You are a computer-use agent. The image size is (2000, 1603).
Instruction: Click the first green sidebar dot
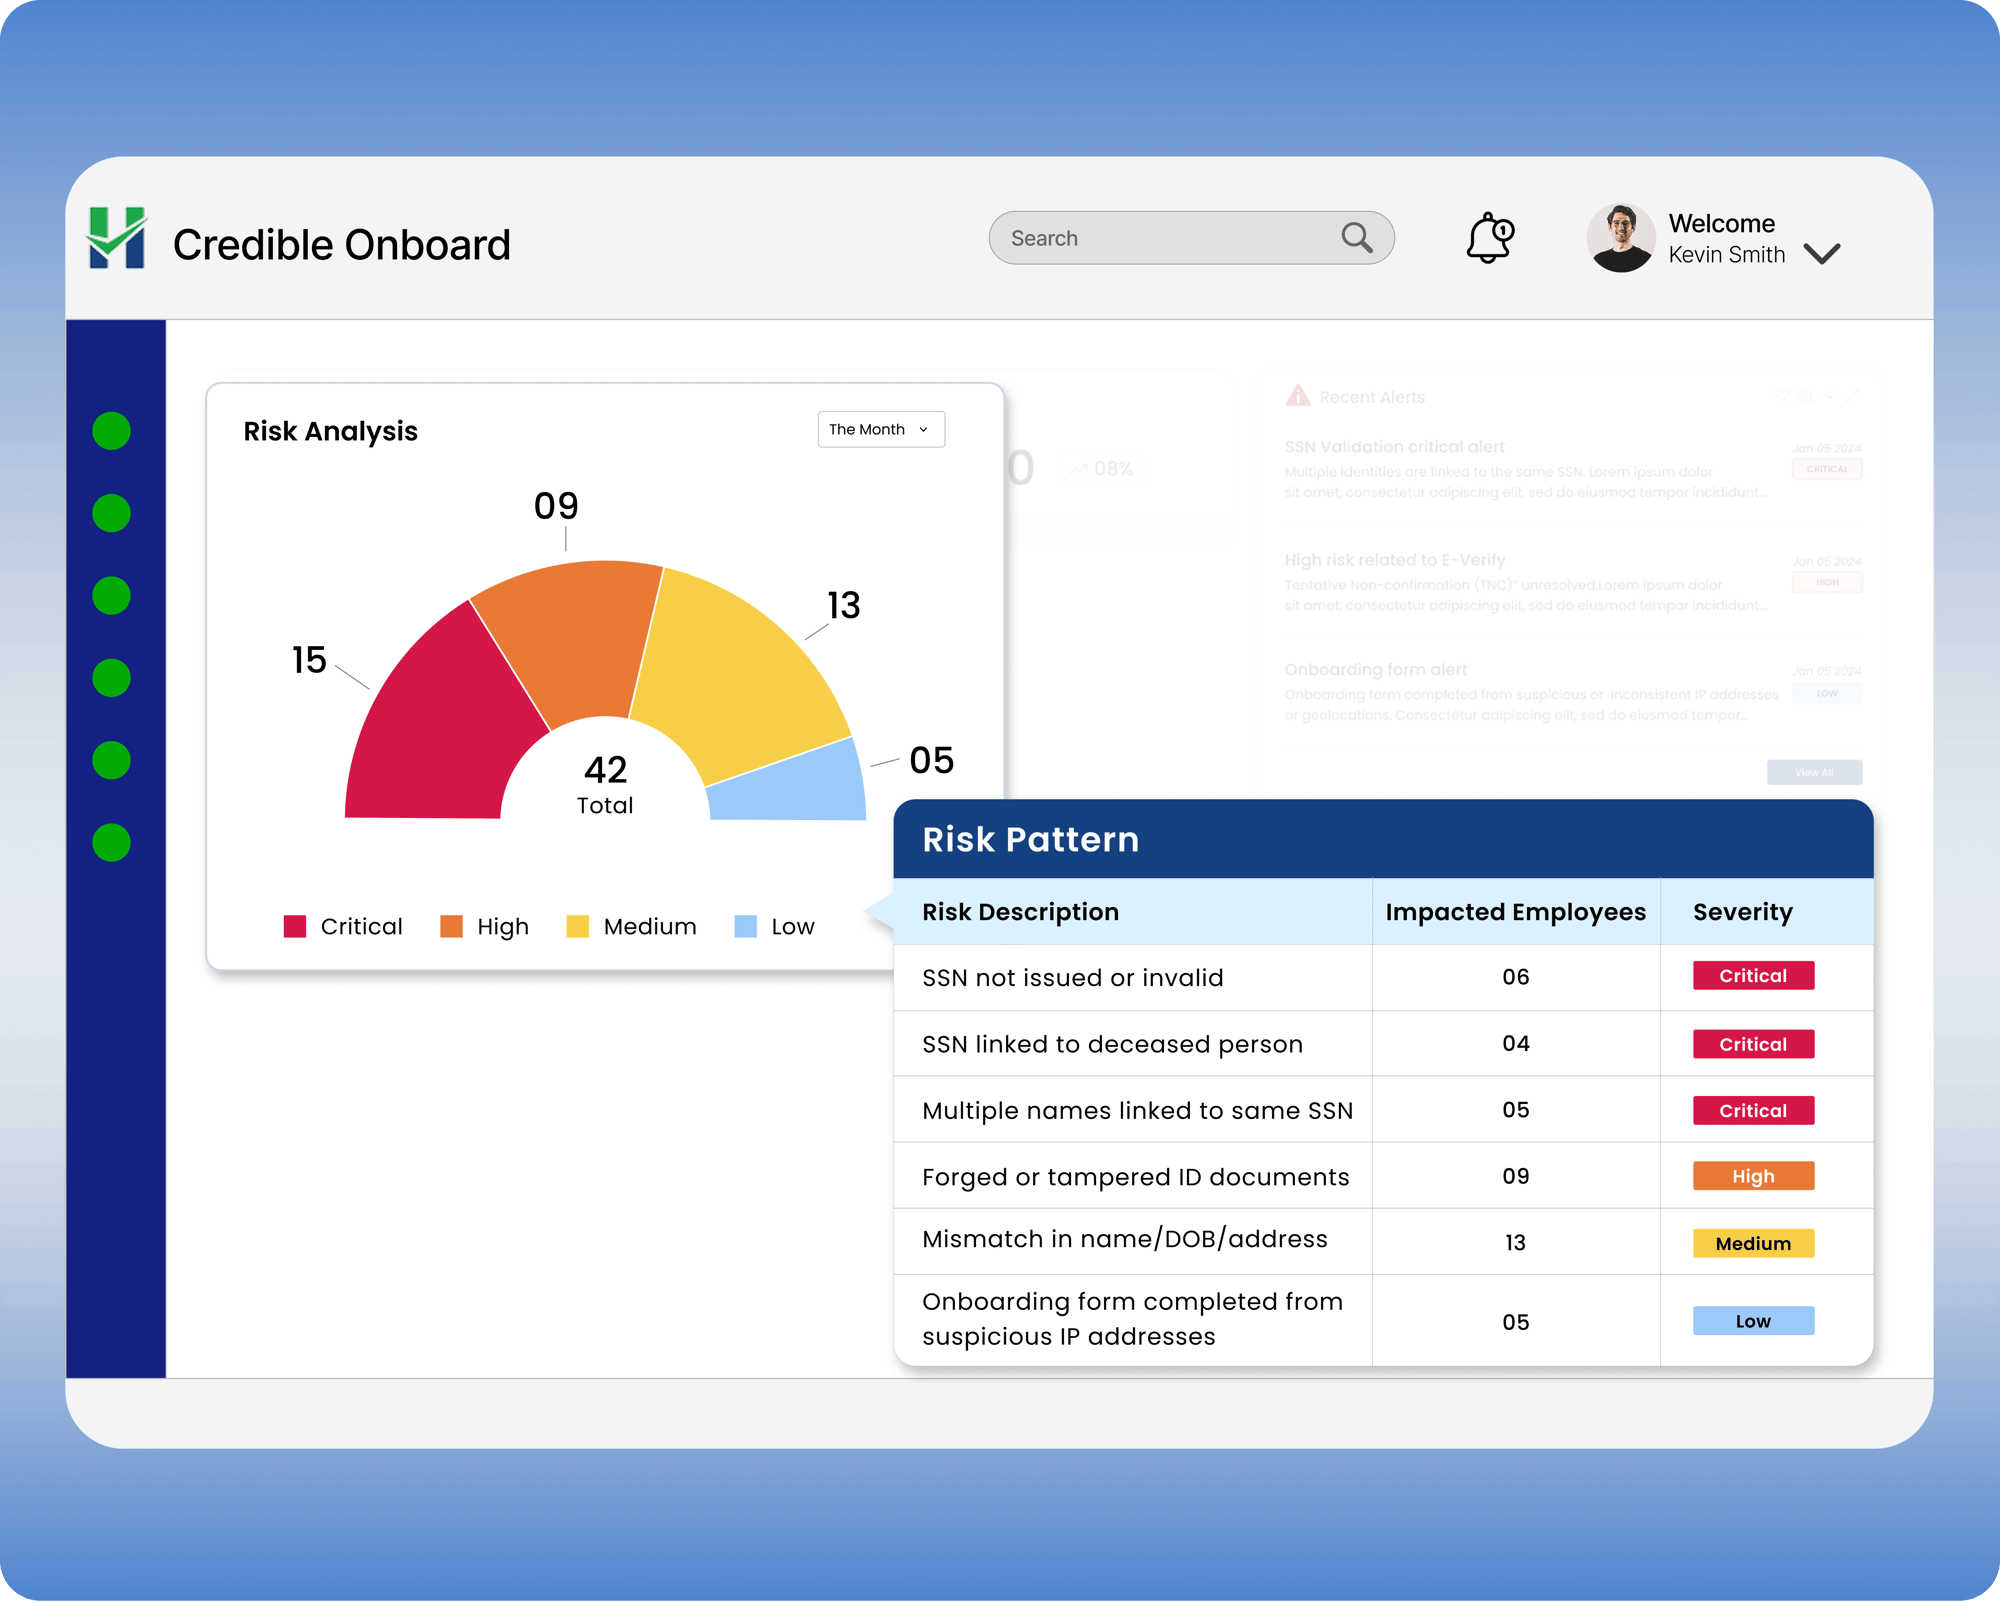[x=111, y=431]
